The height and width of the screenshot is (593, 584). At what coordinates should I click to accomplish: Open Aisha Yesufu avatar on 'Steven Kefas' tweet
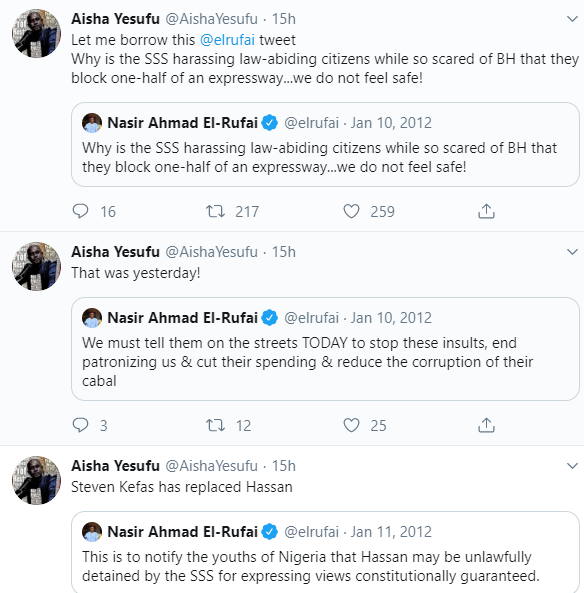36,480
